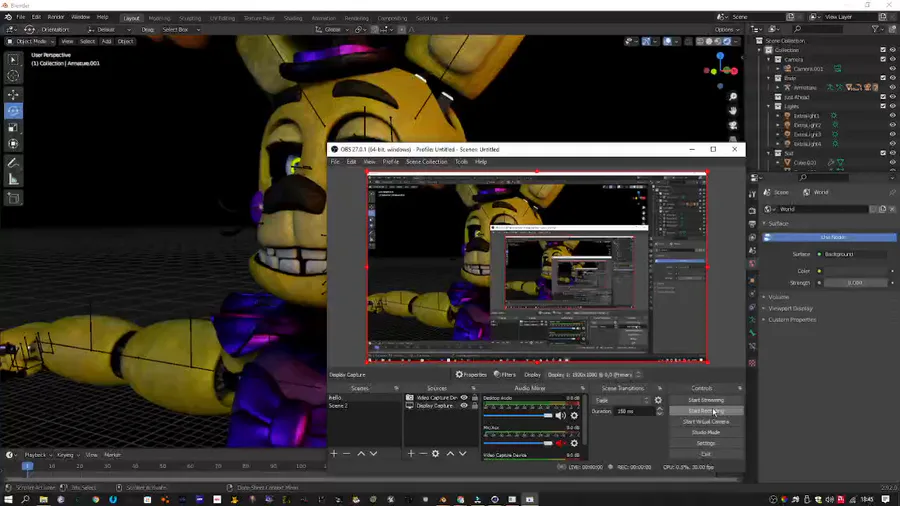
Task: Remove scene with Scenes minus icon
Action: click(346, 453)
